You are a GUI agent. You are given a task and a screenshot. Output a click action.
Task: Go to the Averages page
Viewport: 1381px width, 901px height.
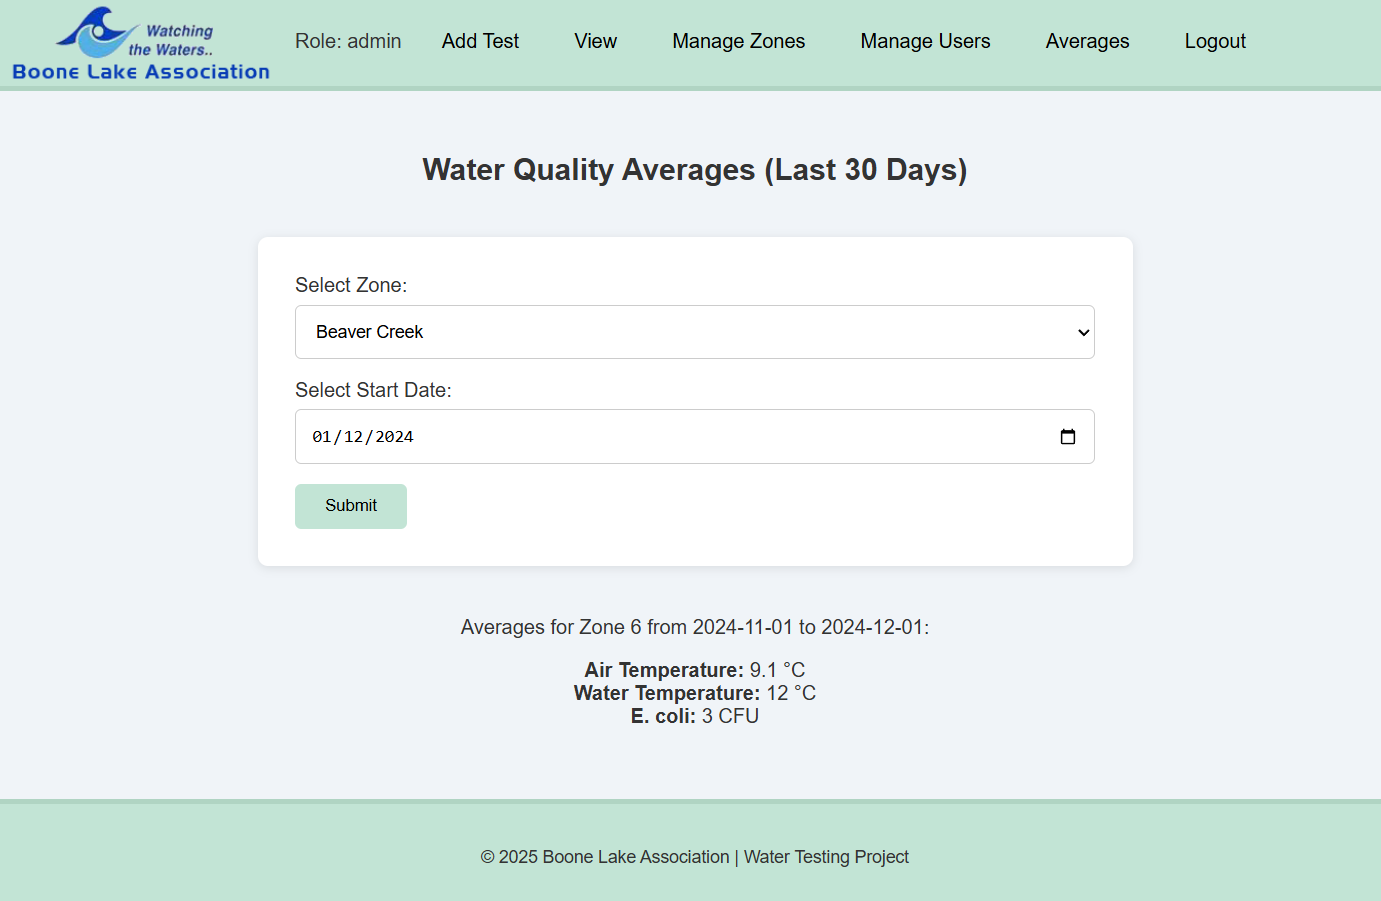pos(1087,41)
